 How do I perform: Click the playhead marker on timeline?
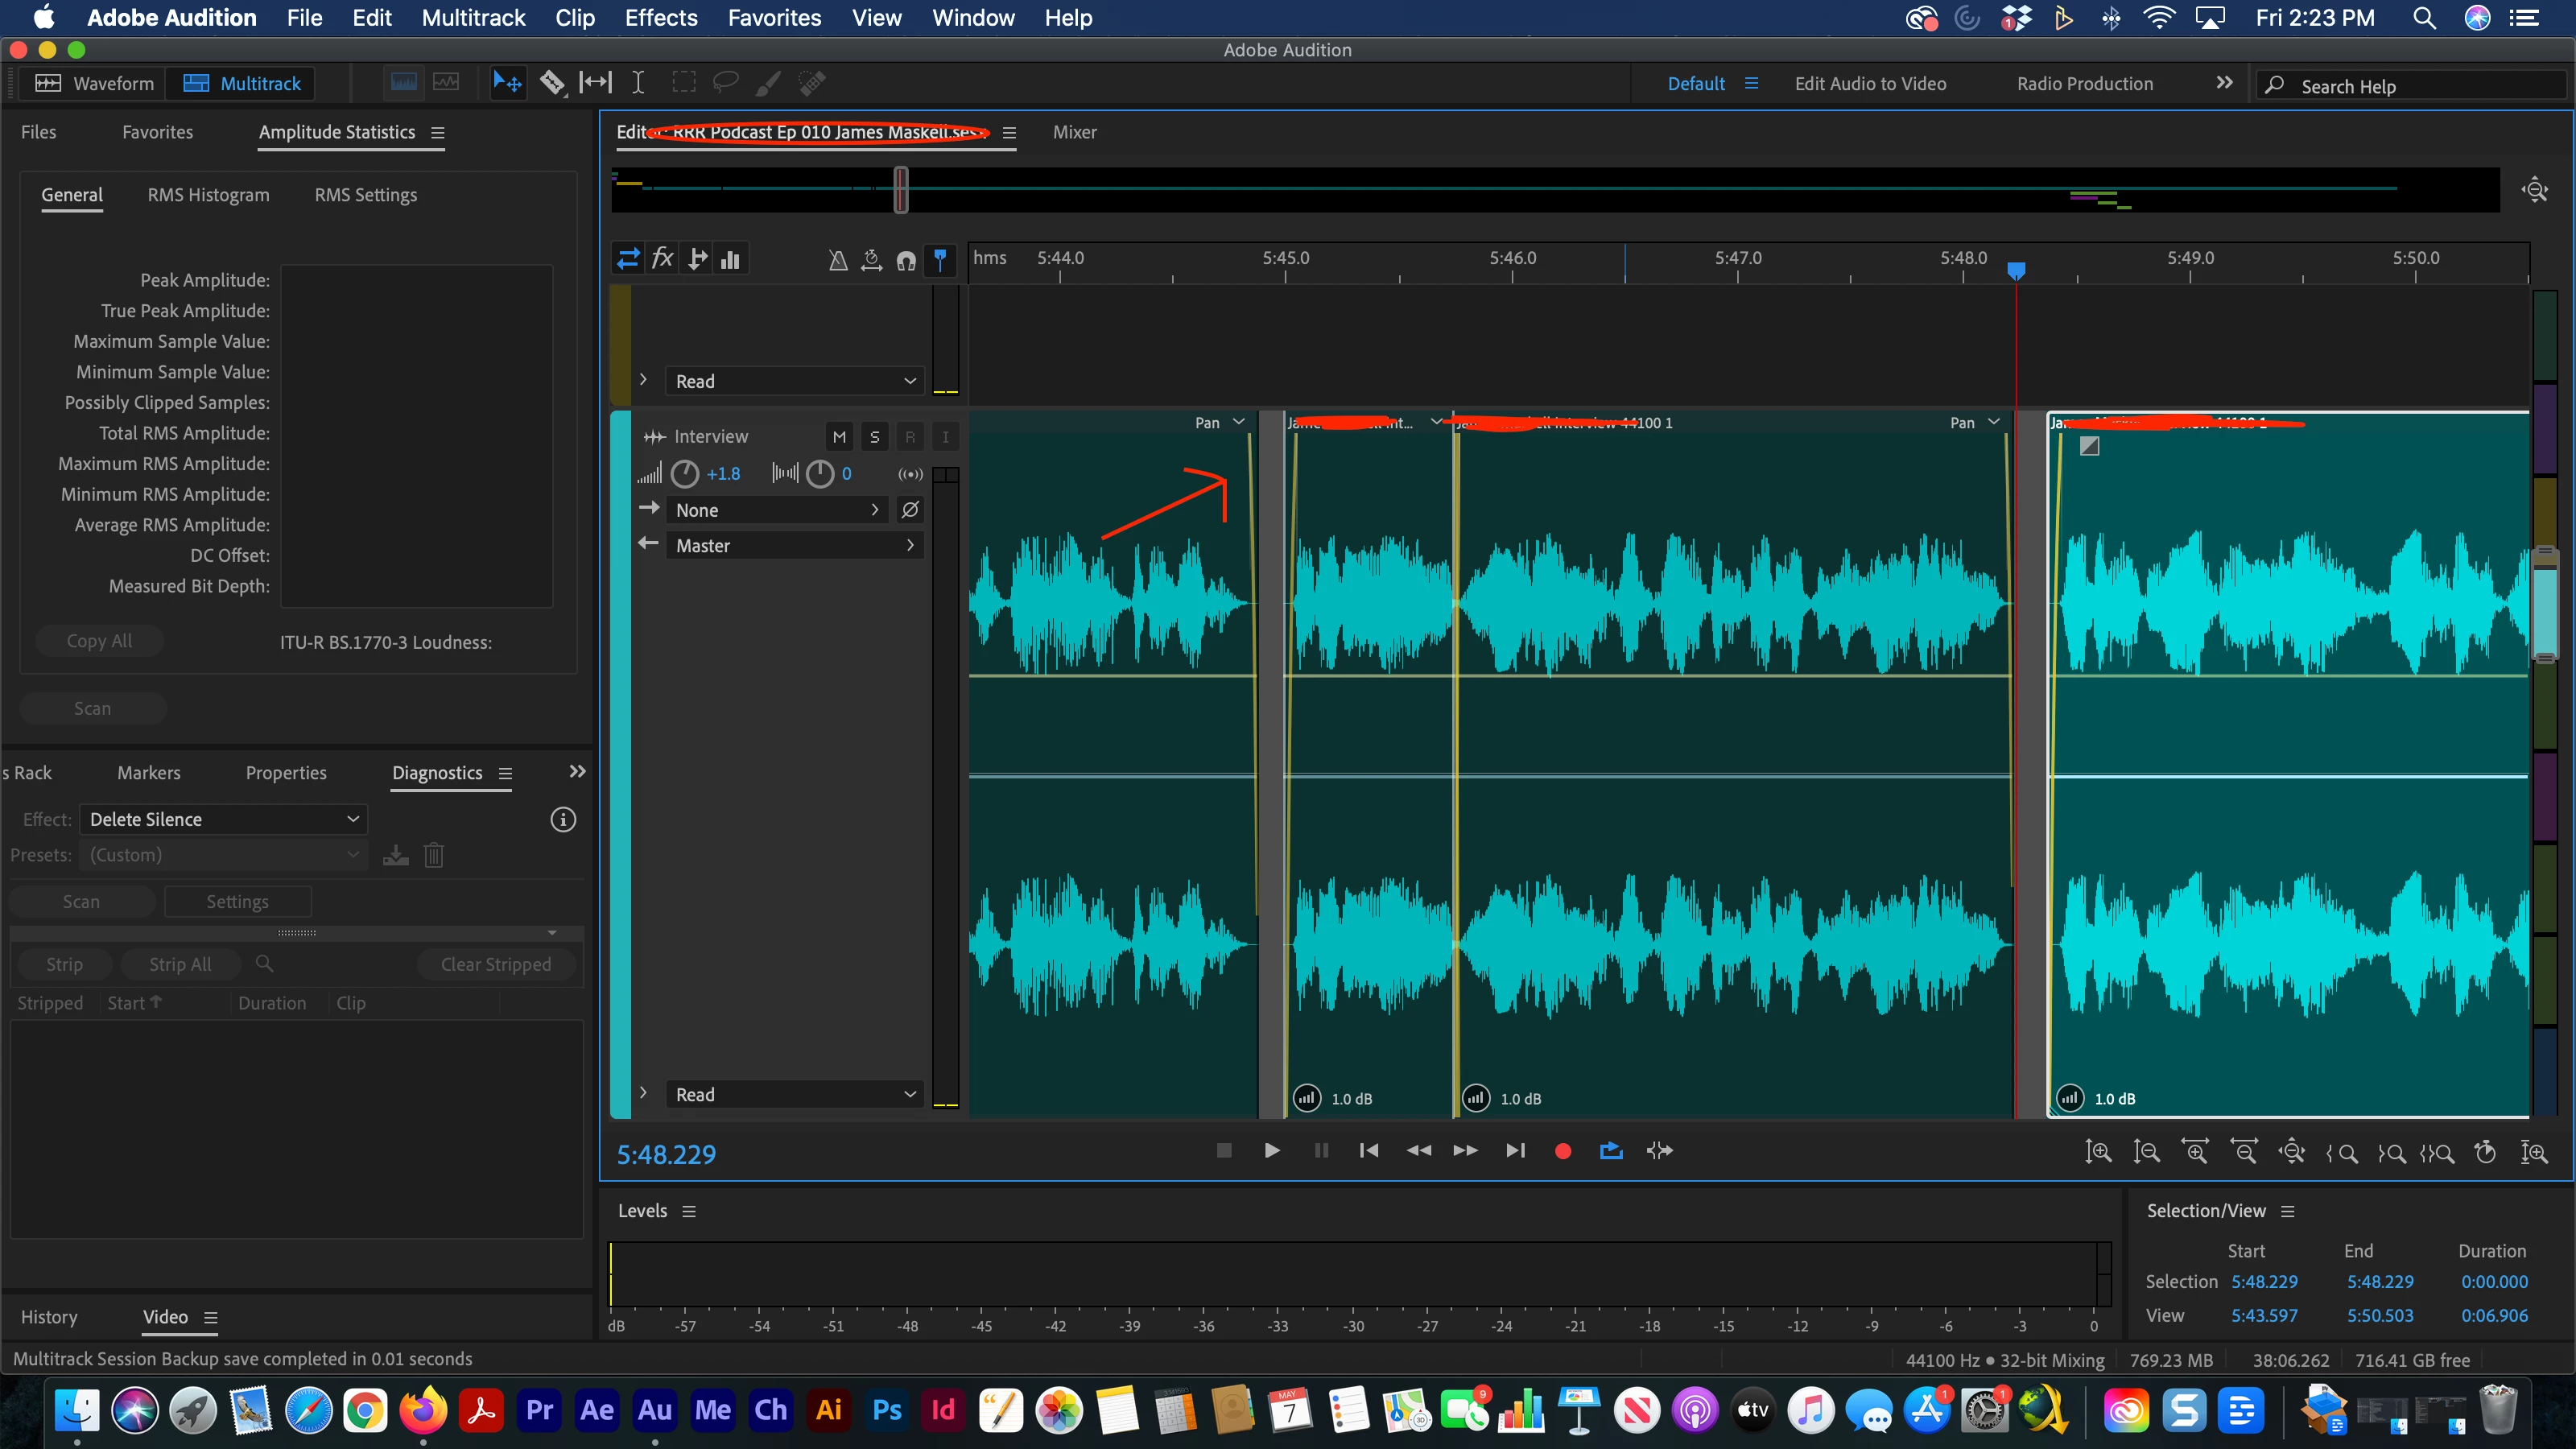pos(2016,271)
